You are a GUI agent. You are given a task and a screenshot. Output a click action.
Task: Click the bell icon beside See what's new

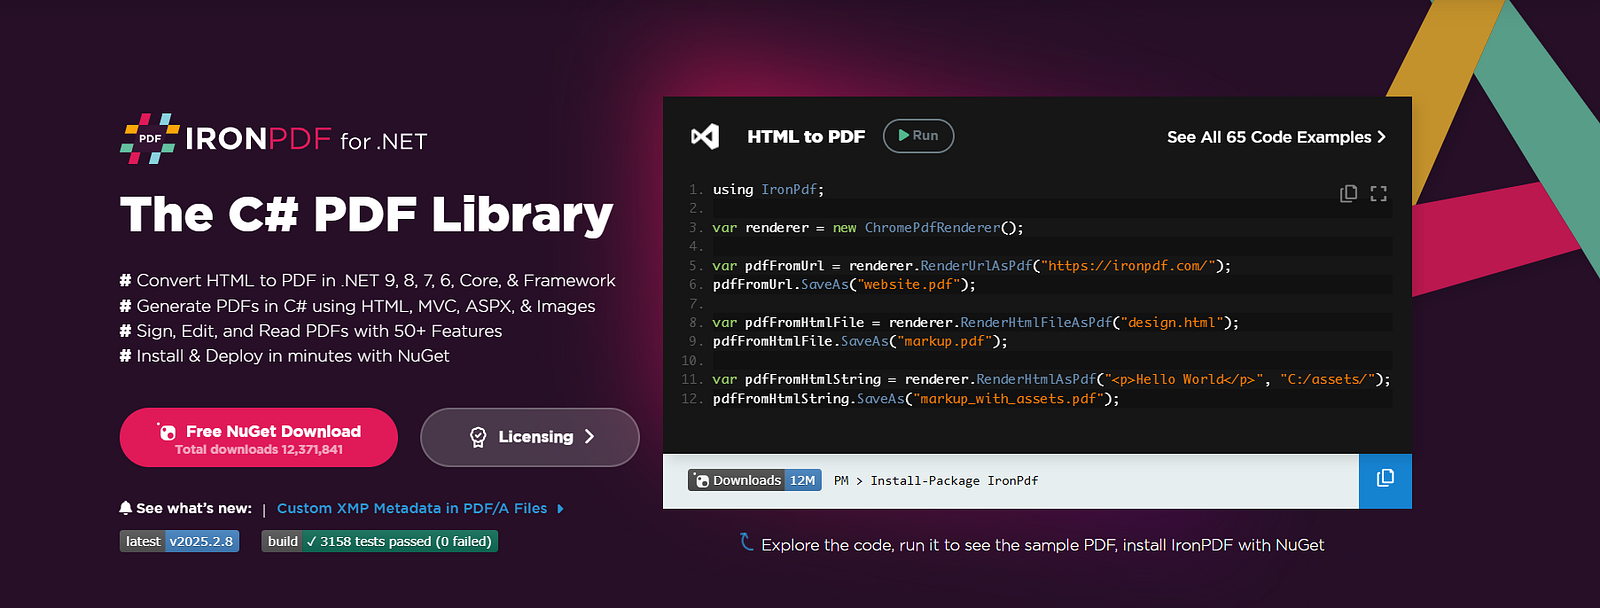point(126,508)
